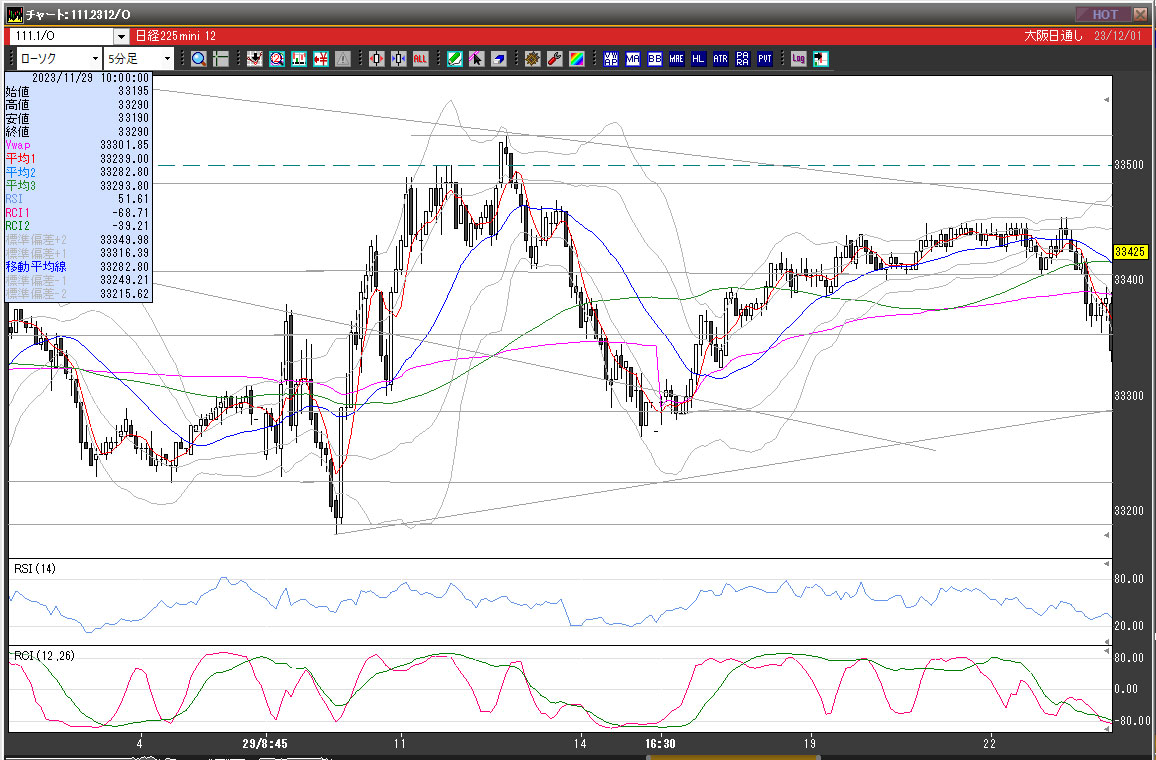Viewport: 1156px width, 760px height.
Task: Click the 大阪日通し session label
Action: 1054,36
